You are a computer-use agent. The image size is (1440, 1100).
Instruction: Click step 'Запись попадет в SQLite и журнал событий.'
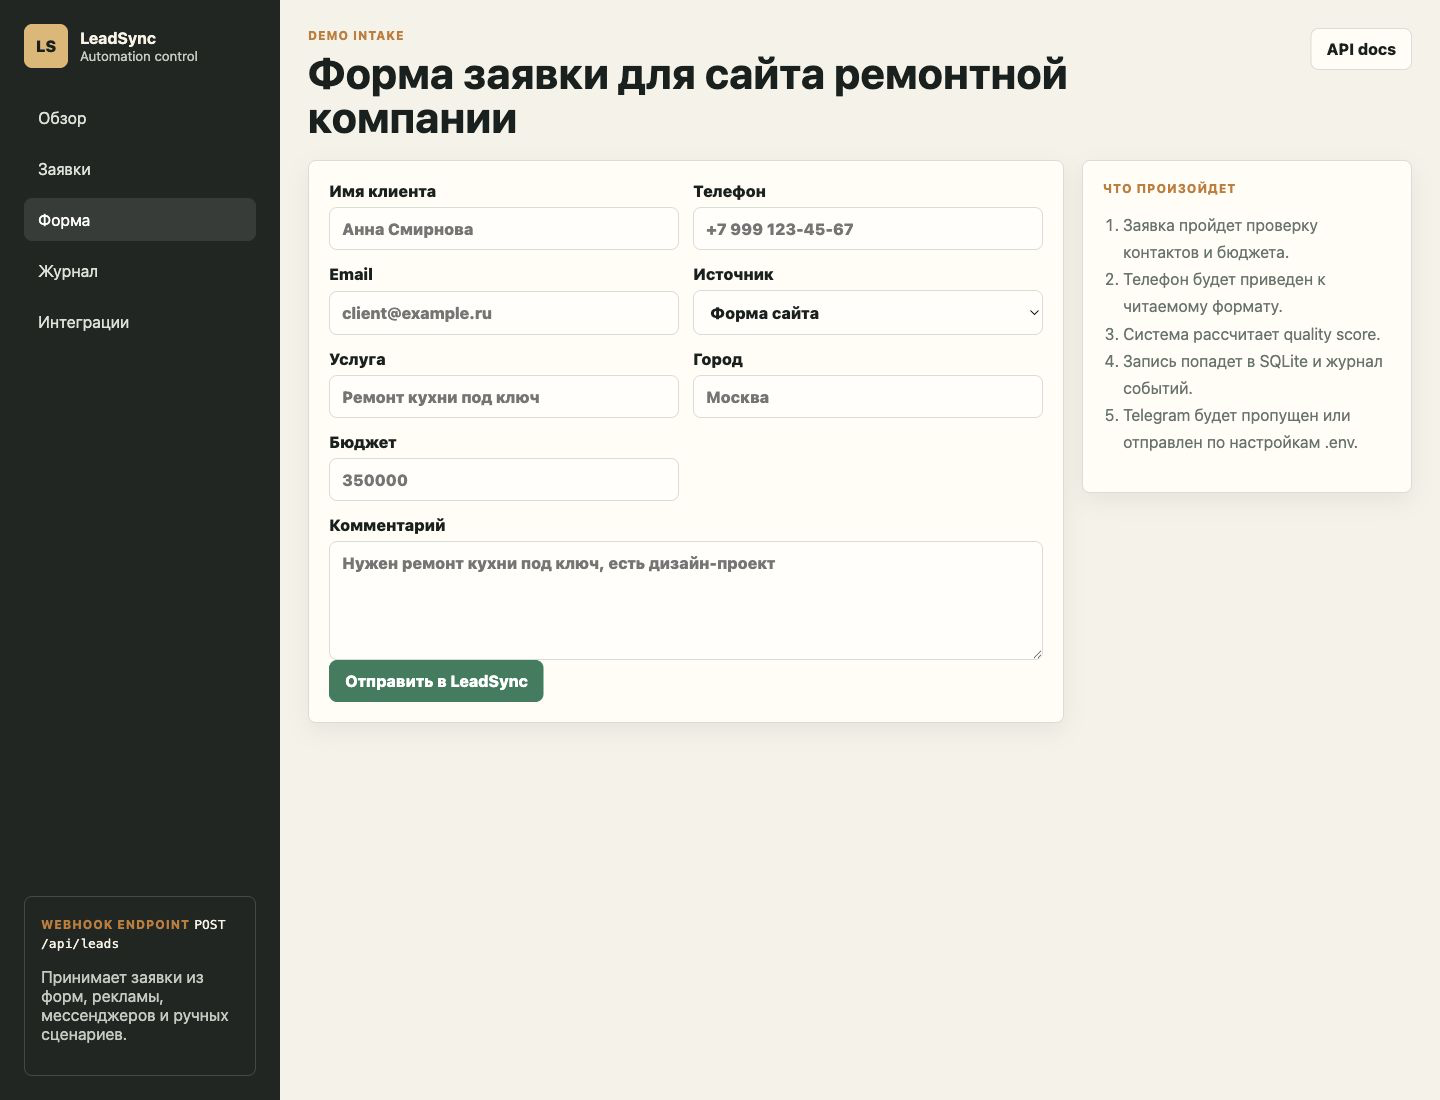pos(1253,375)
